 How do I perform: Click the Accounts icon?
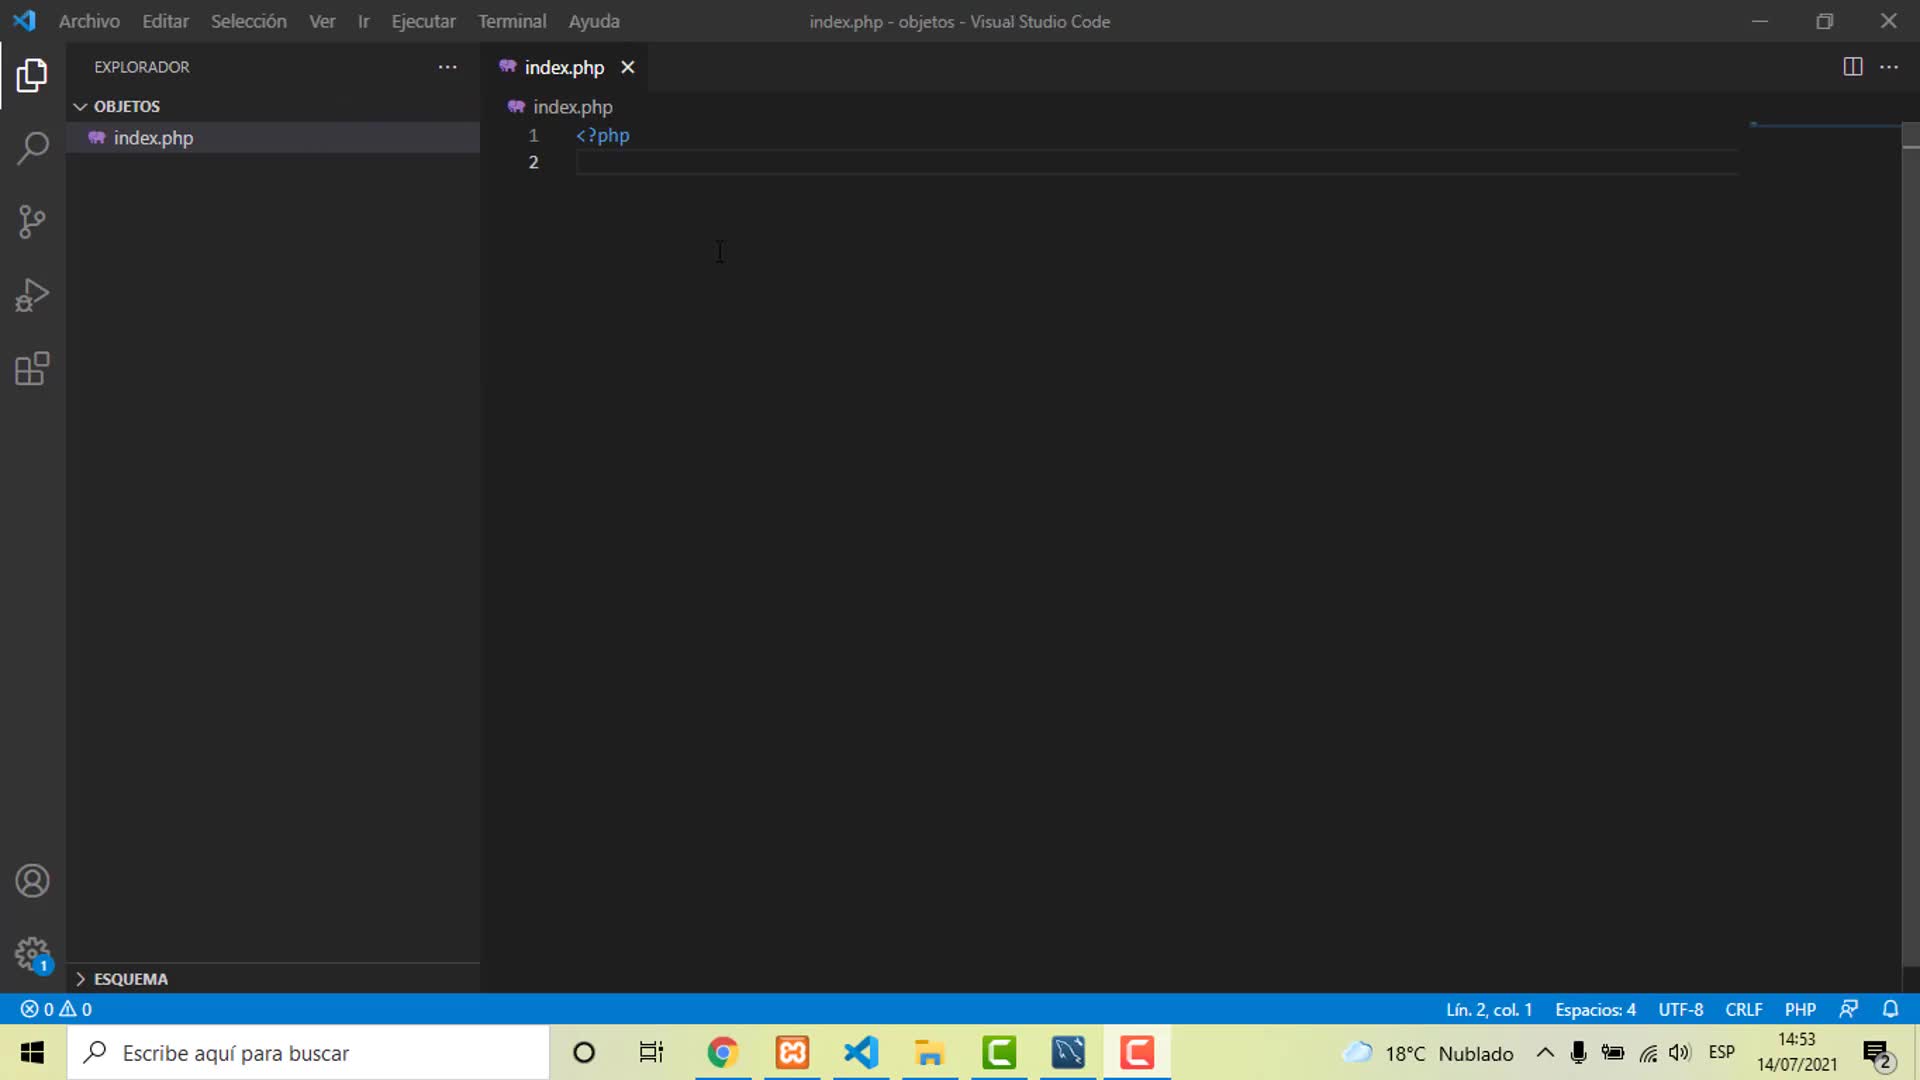click(x=32, y=881)
